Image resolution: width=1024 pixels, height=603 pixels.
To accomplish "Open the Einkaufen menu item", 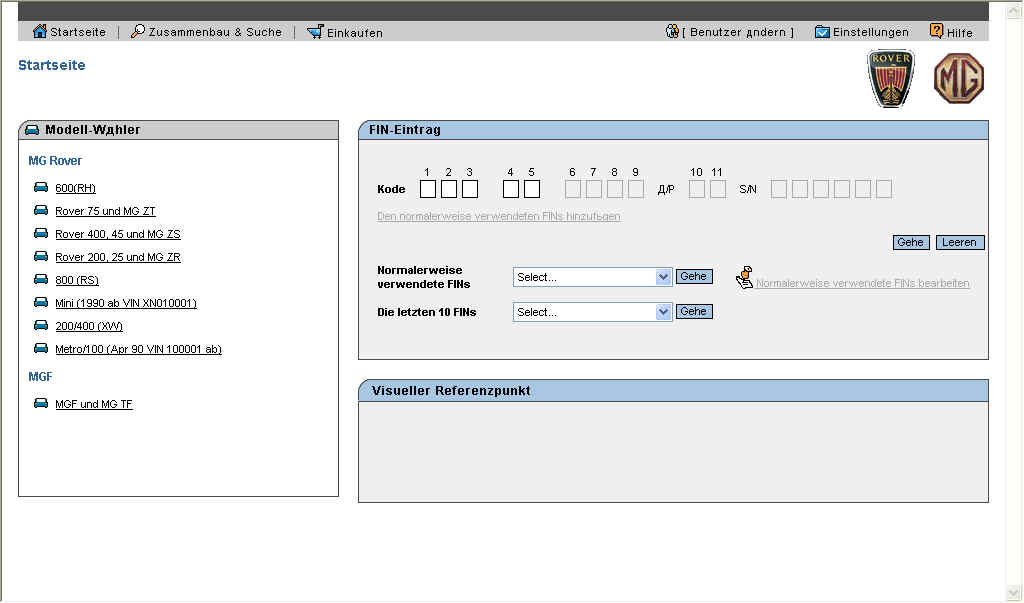I will coord(355,33).
